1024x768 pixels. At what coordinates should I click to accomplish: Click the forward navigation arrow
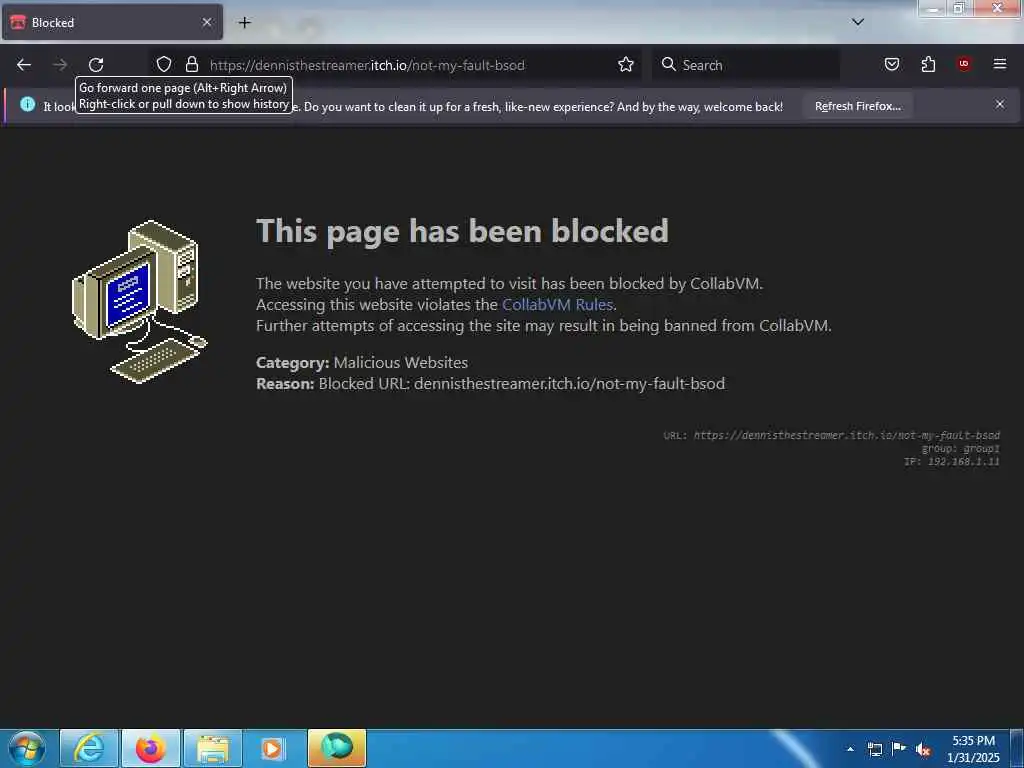click(60, 65)
